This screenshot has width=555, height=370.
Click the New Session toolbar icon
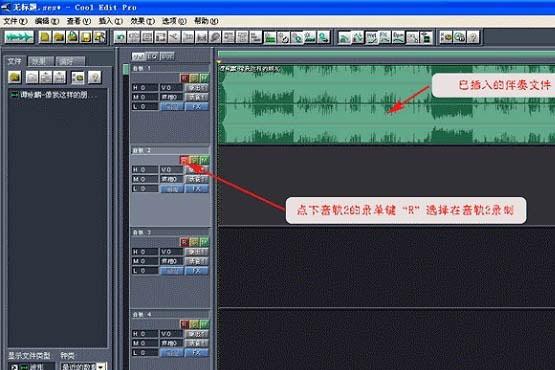click(45, 37)
